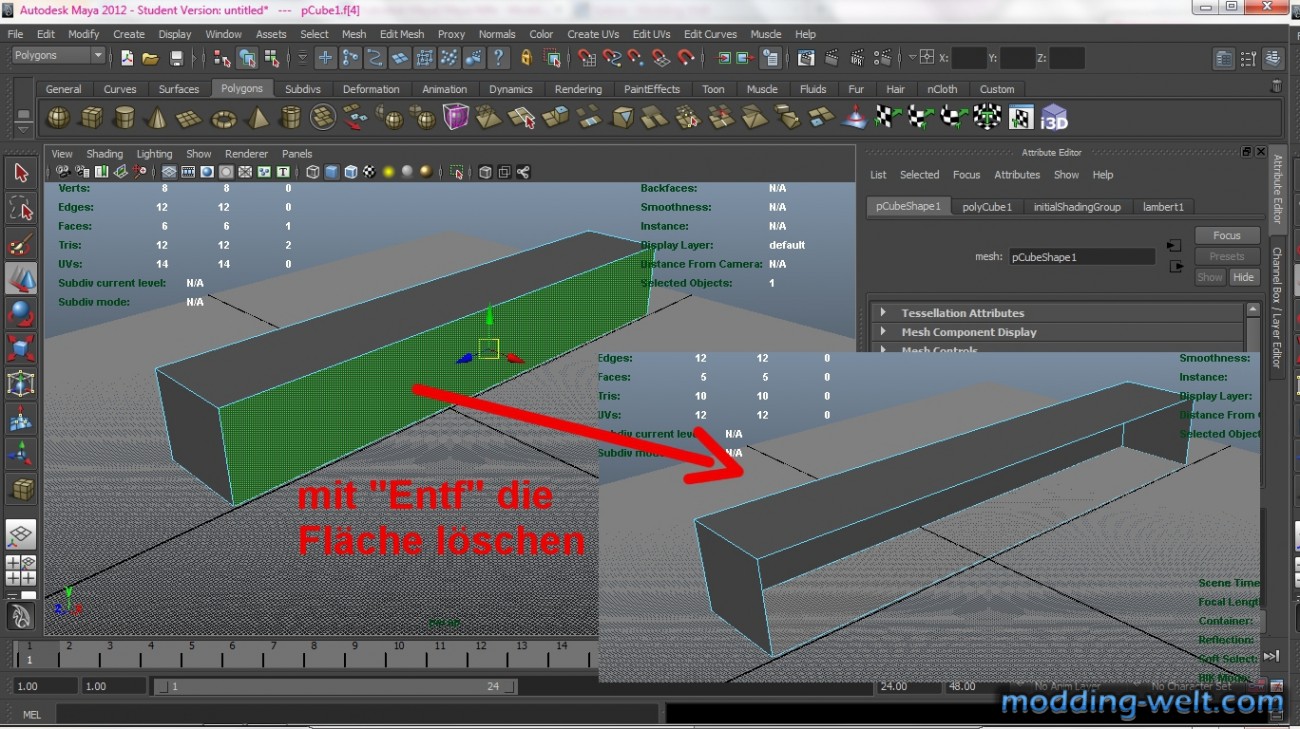Create a polygon sphere from the shelf
The image size is (1300, 729).
coord(58,118)
